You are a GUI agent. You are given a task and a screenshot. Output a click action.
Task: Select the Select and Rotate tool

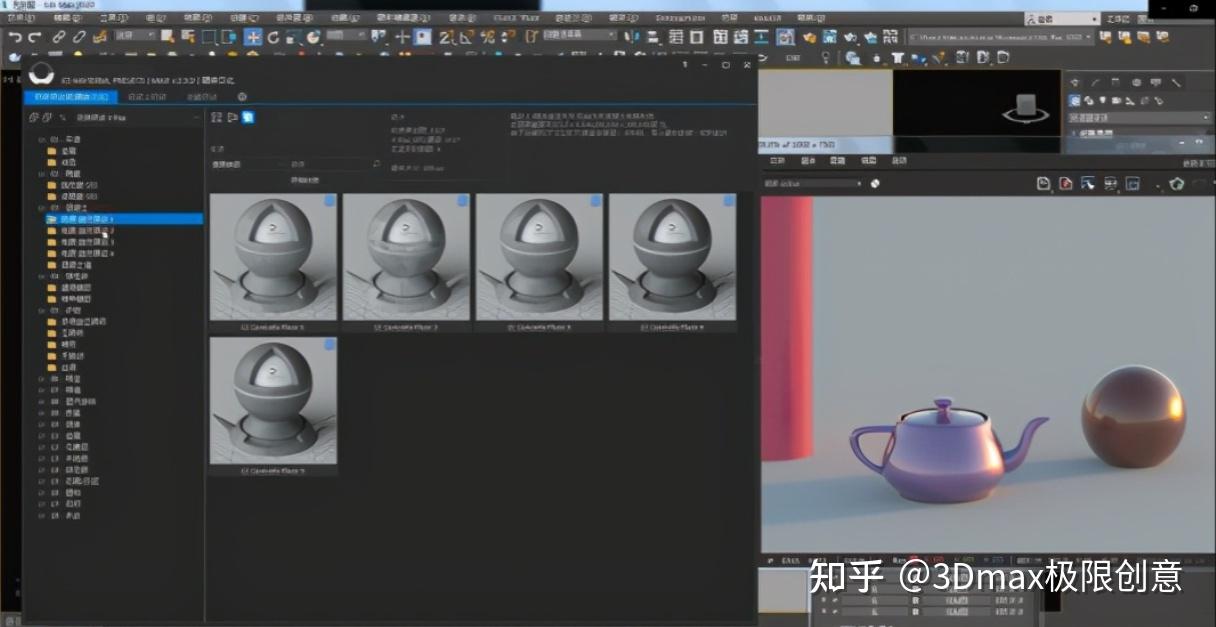click(x=274, y=37)
